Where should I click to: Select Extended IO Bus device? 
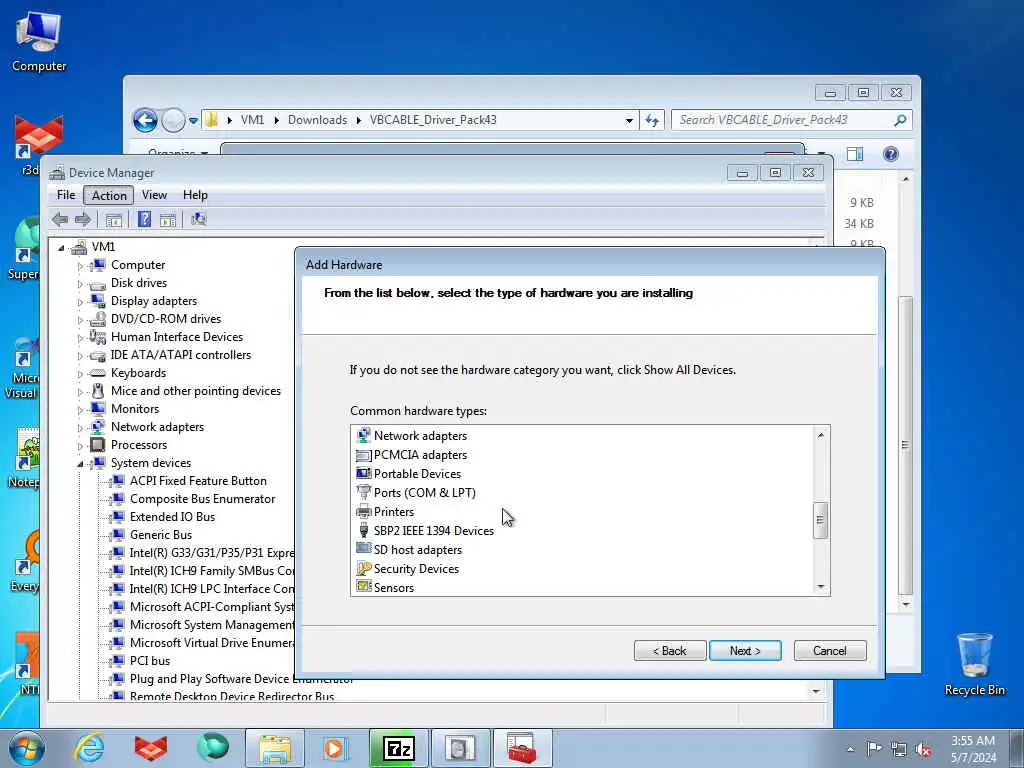pos(172,517)
